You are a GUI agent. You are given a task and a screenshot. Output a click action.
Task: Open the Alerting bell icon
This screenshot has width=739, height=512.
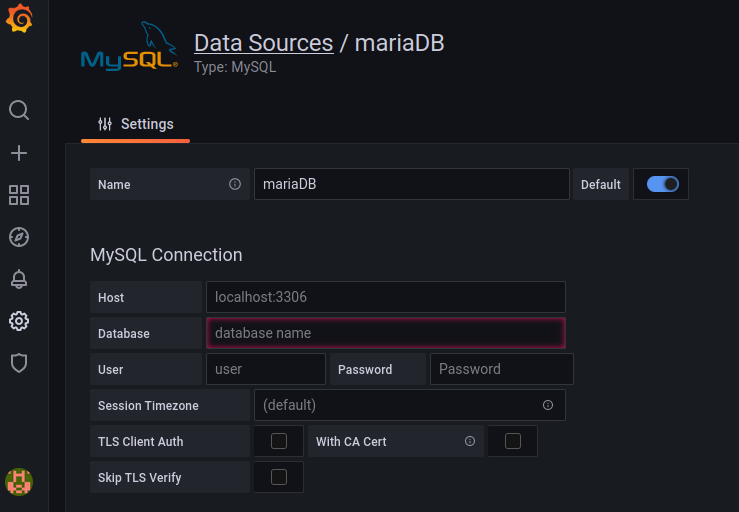pyautogui.click(x=19, y=279)
